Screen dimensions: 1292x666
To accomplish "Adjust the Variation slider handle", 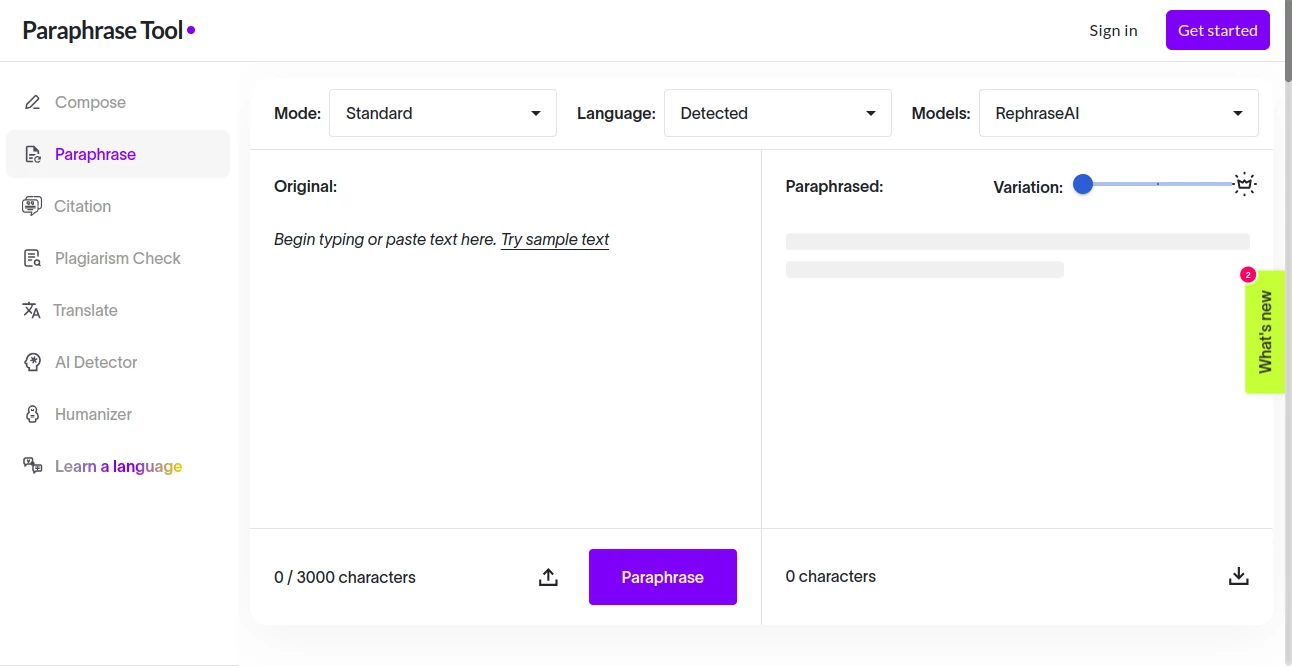I will pyautogui.click(x=1082, y=184).
